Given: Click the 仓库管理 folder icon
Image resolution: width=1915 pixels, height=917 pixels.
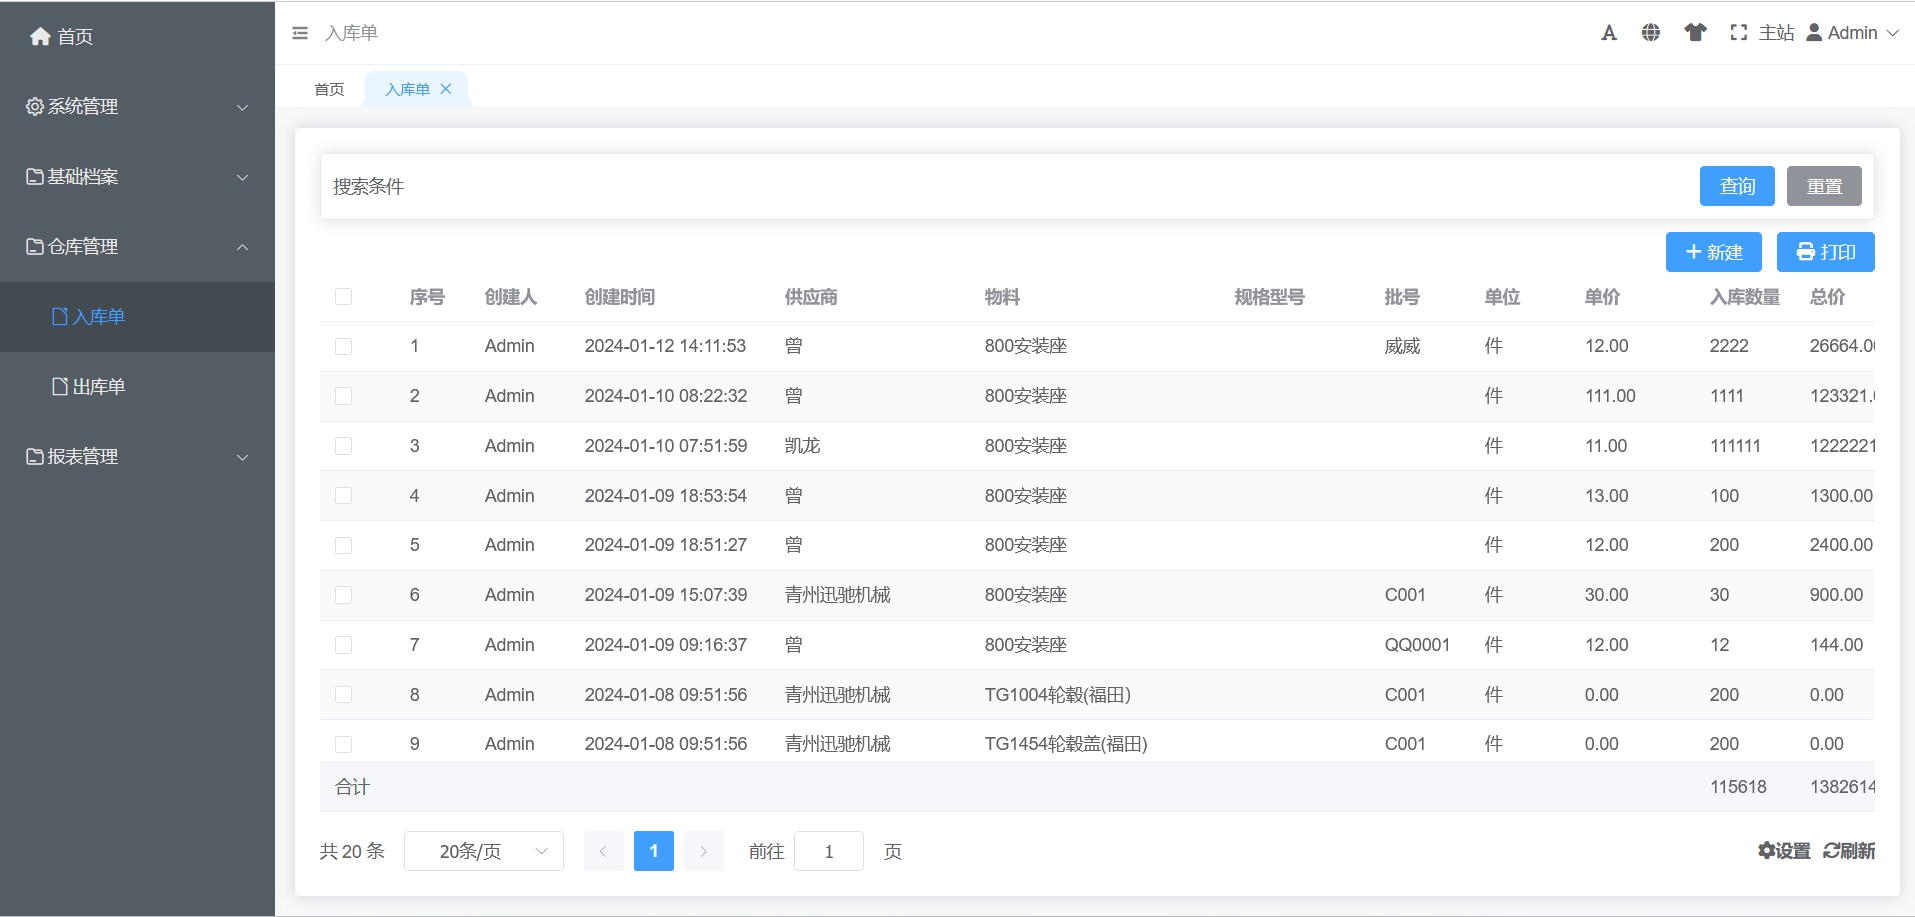Looking at the screenshot, I should pyautogui.click(x=35, y=246).
